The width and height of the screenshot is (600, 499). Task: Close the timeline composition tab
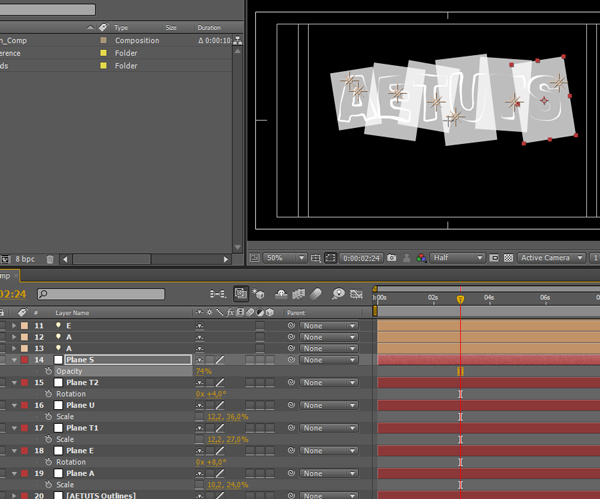pos(16,276)
